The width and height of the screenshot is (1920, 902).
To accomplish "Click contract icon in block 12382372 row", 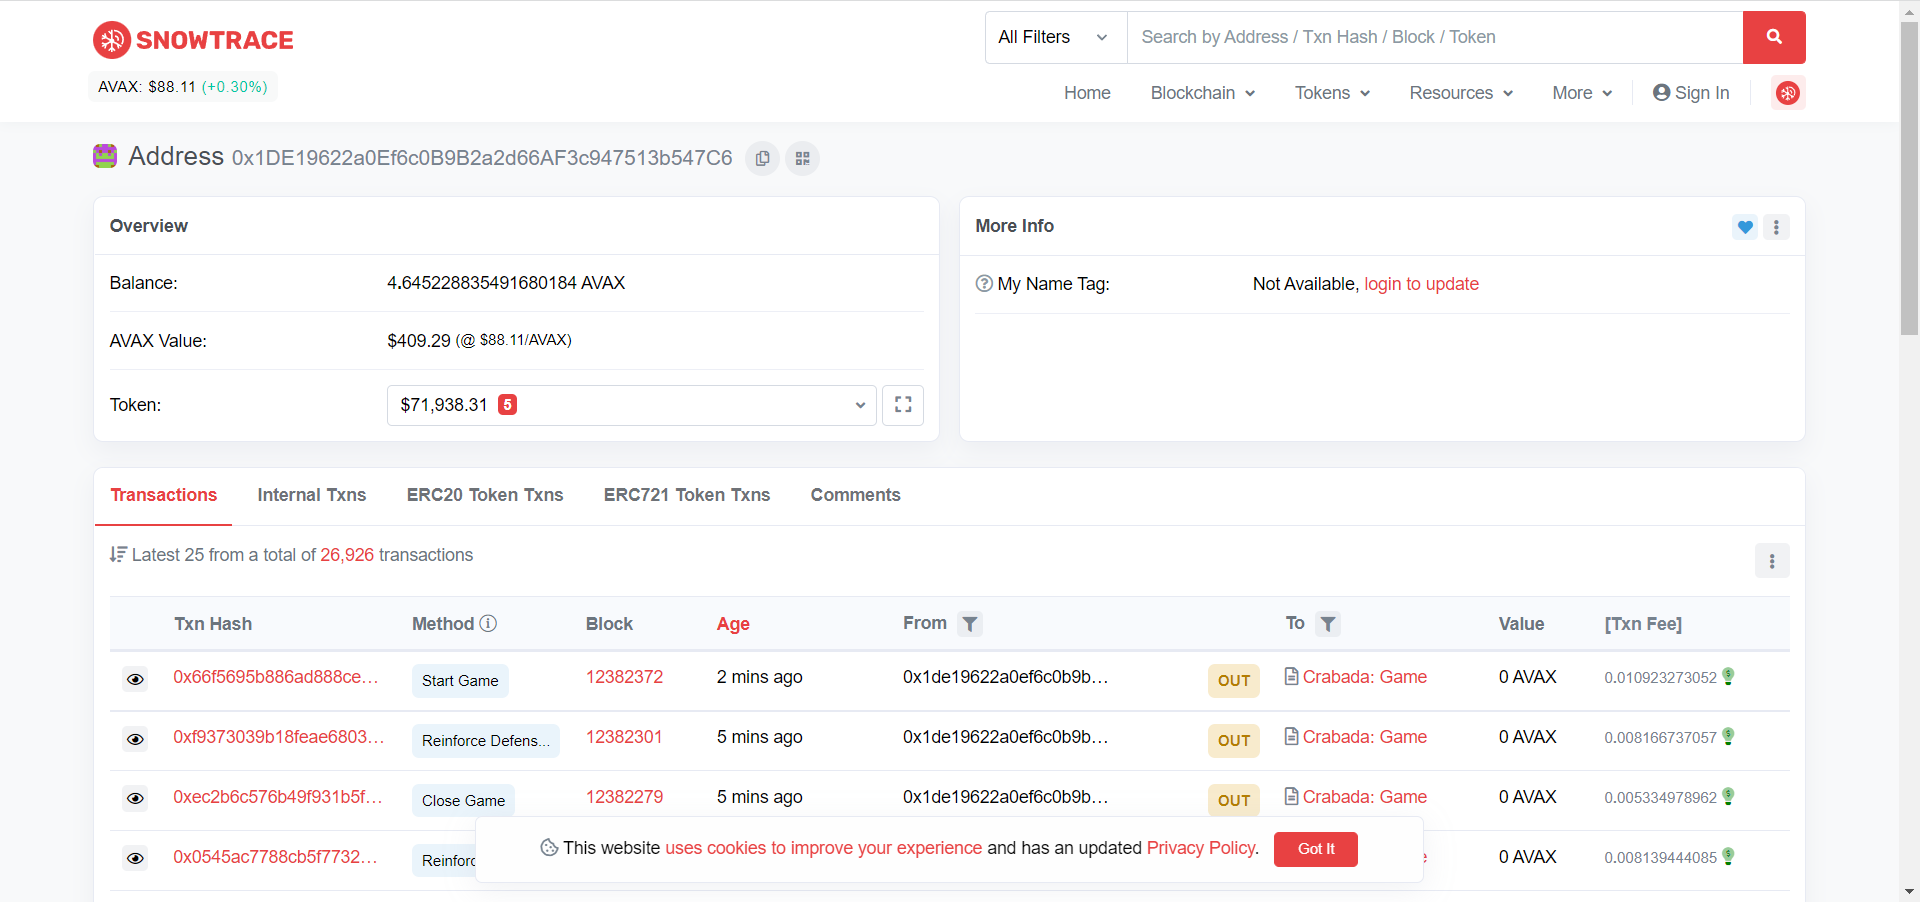I will 1291,676.
